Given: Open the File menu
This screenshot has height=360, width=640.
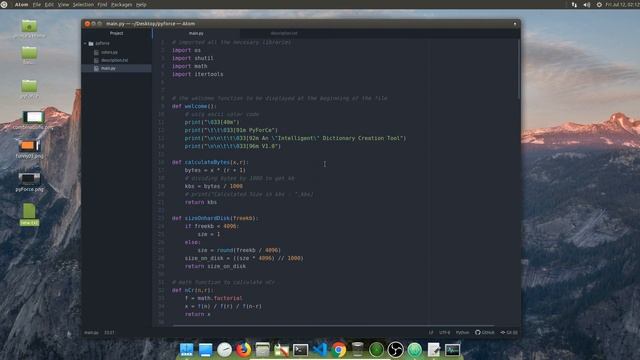Looking at the screenshot, I should tap(37, 4).
